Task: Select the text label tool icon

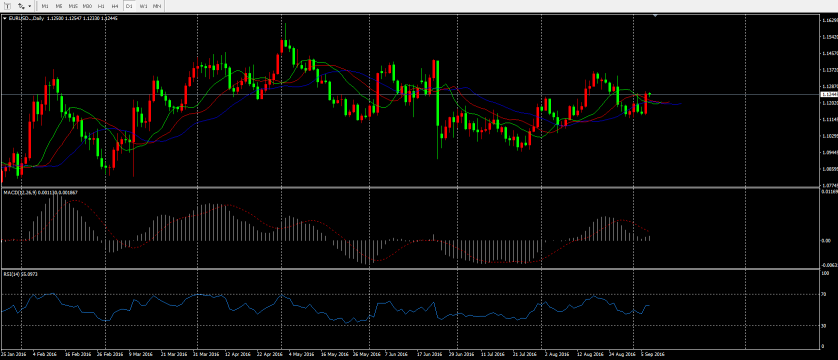Action: (7, 6)
